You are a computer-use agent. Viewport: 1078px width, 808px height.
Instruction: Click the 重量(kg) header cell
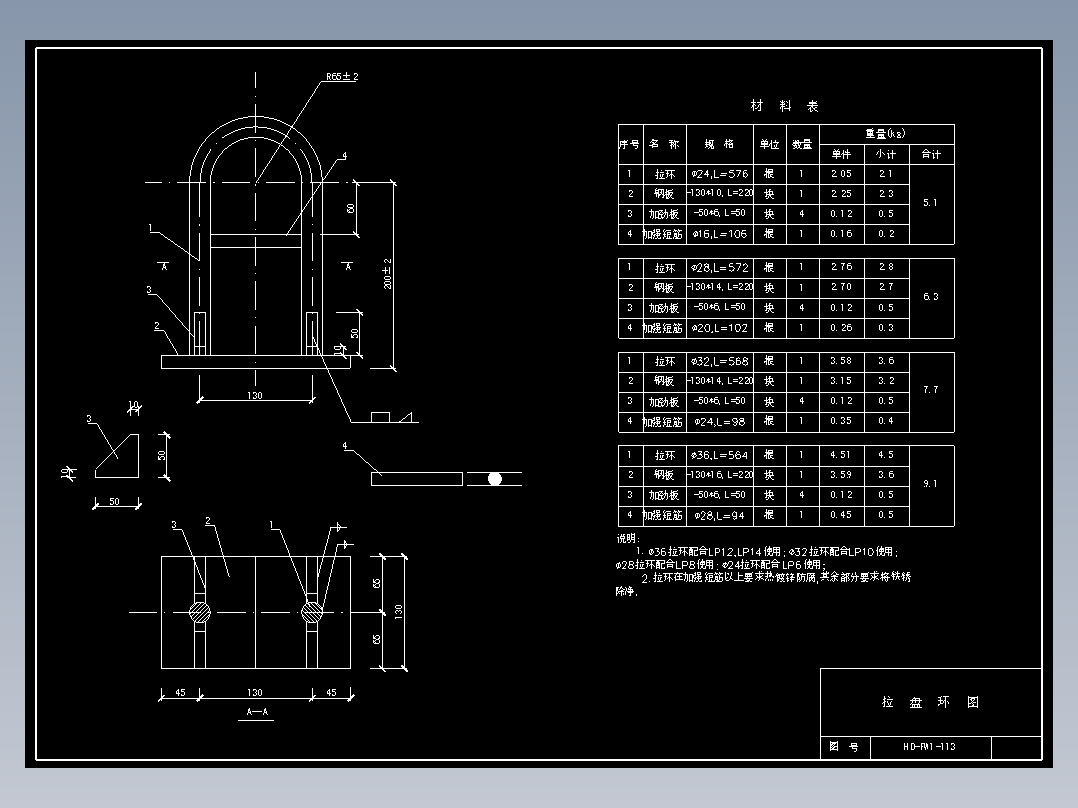(886, 134)
